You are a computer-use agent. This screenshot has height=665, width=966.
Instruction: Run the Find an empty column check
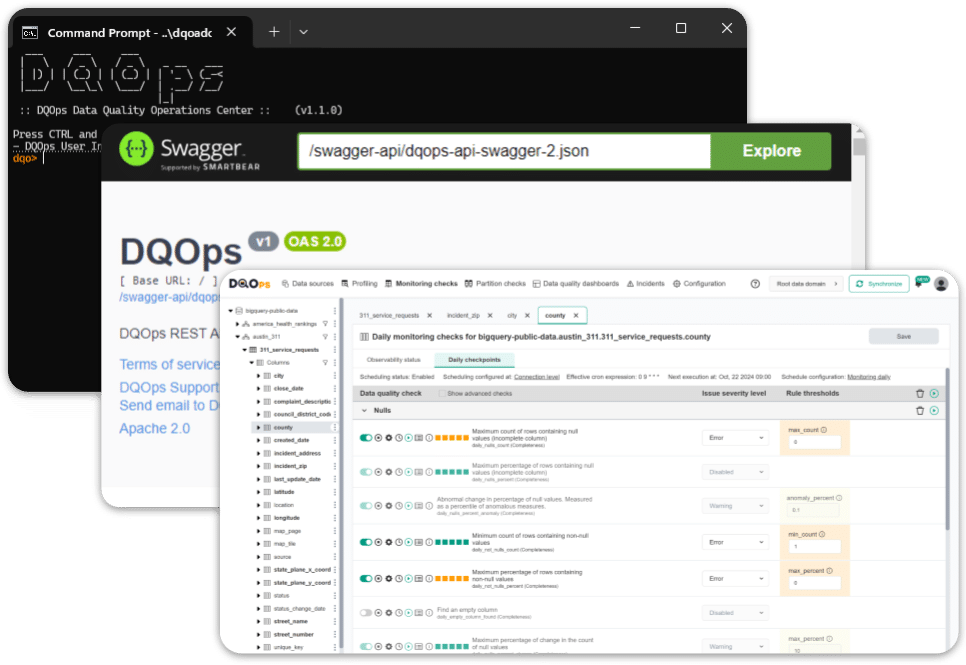click(x=408, y=613)
